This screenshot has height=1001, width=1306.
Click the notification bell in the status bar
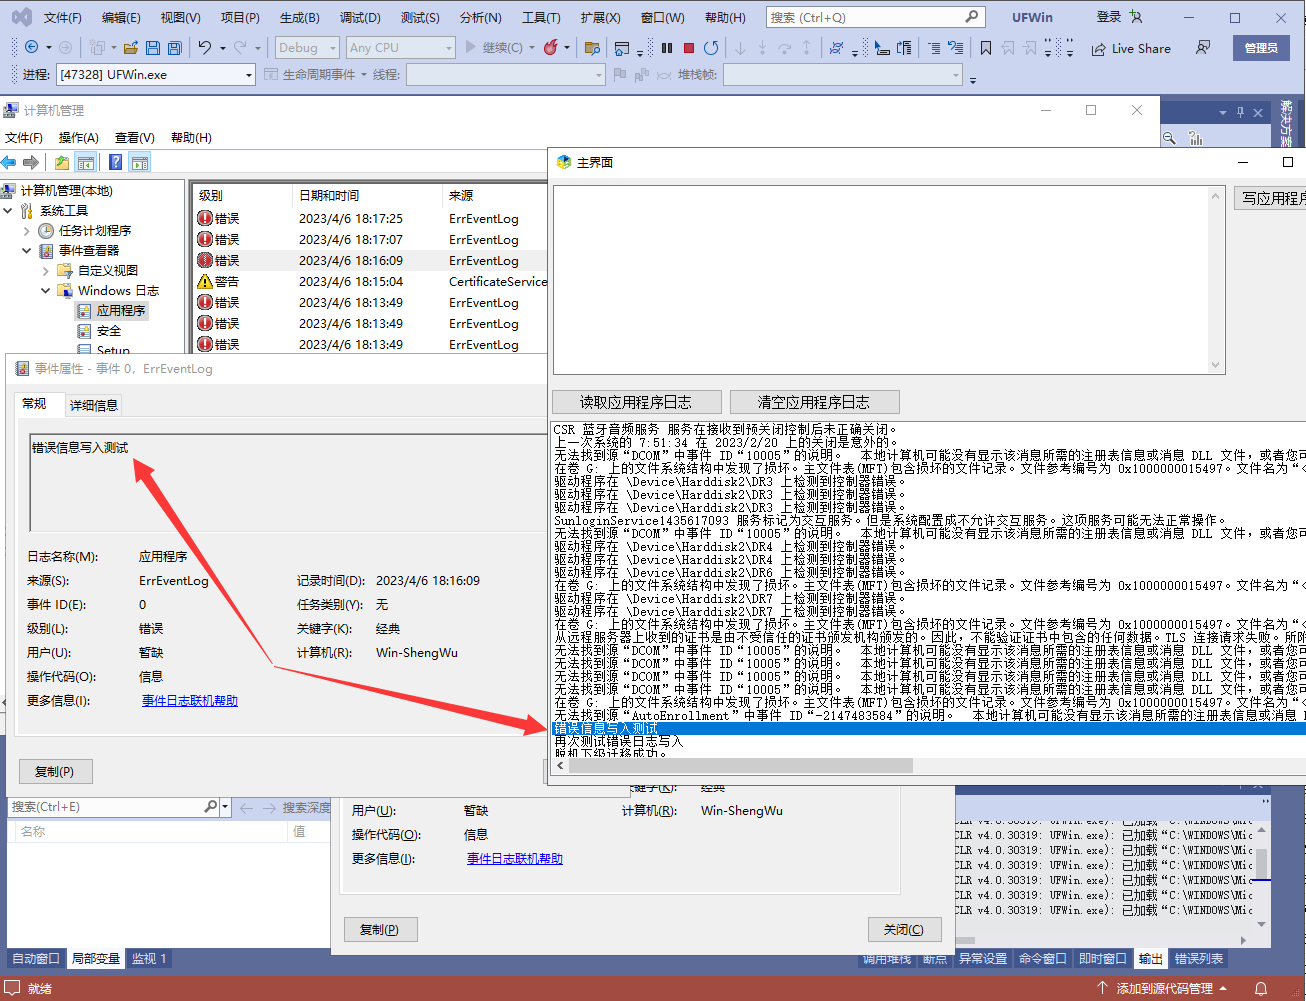click(1261, 988)
